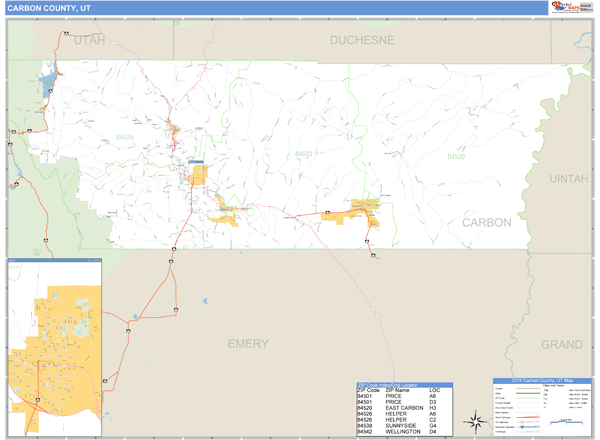
Task: Click the H3 grid location cell
Action: click(x=433, y=408)
